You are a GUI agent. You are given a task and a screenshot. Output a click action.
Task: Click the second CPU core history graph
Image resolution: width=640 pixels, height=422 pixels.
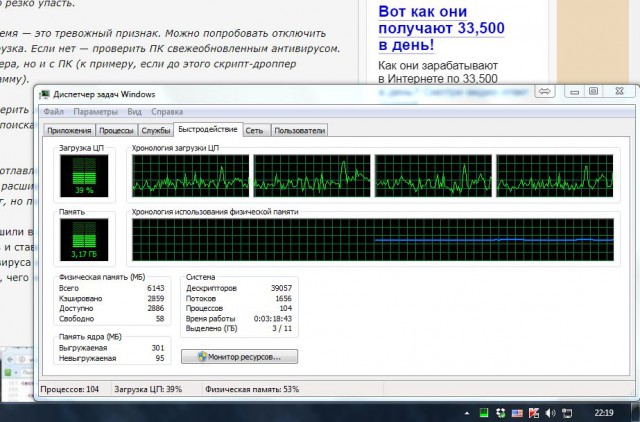(312, 176)
